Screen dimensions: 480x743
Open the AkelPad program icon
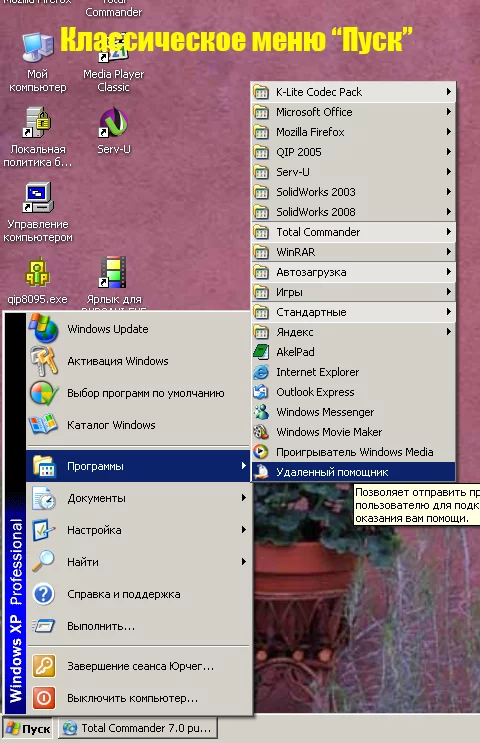261,352
